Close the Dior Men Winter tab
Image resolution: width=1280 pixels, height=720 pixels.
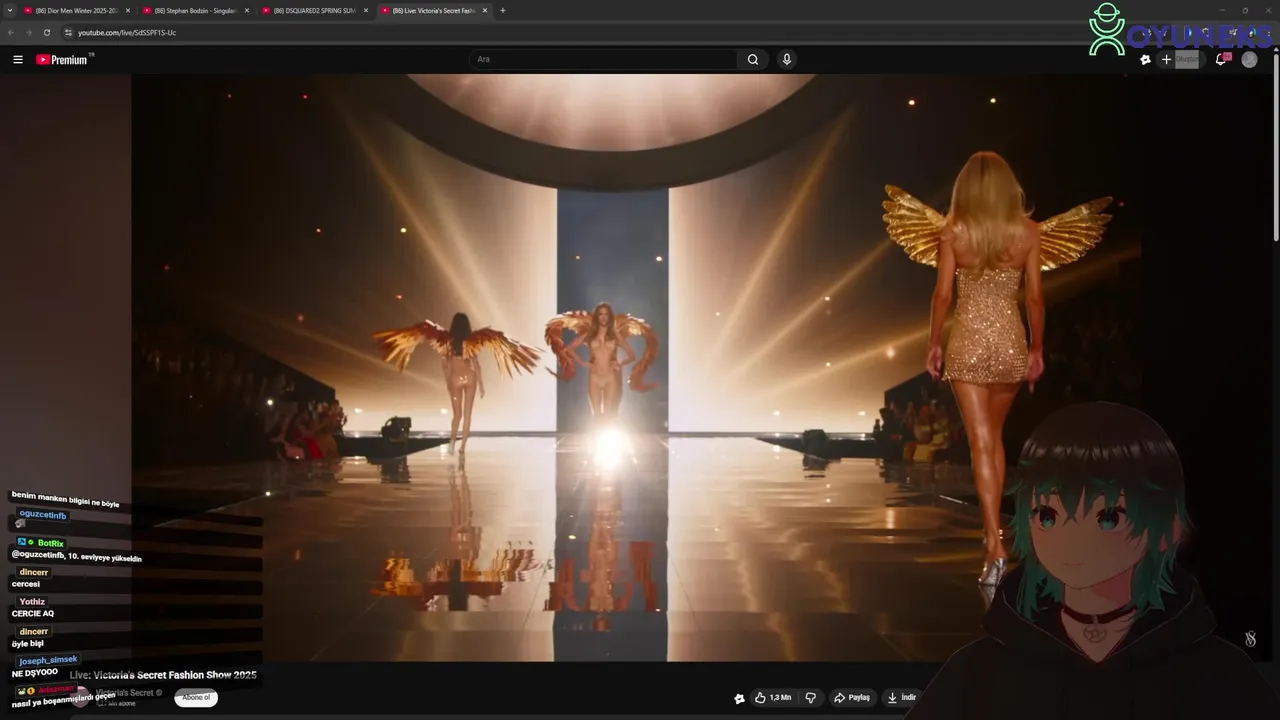pos(128,11)
